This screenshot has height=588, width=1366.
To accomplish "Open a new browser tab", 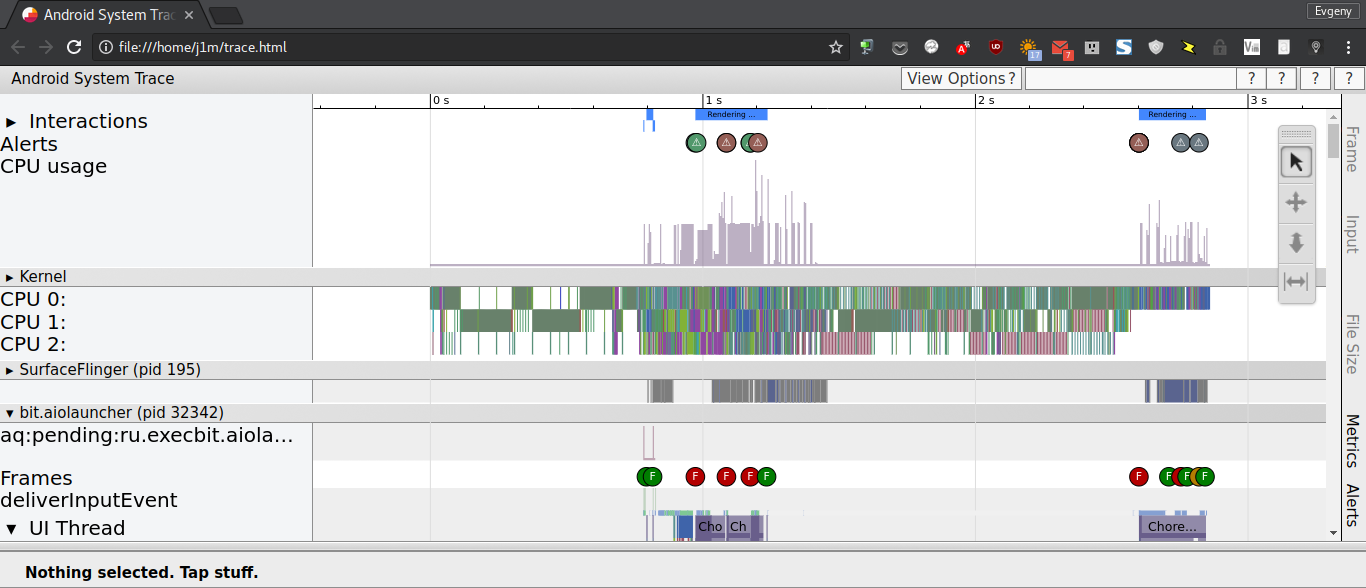I will click(x=227, y=15).
